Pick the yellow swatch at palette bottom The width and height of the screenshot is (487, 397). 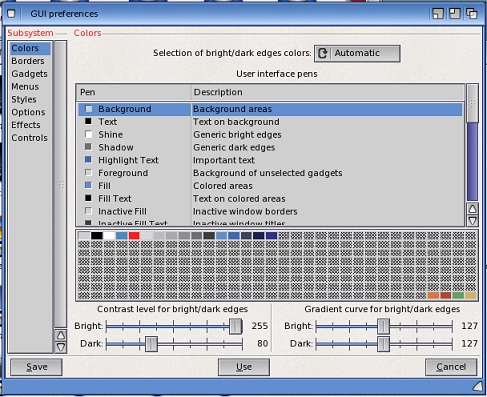point(471,295)
